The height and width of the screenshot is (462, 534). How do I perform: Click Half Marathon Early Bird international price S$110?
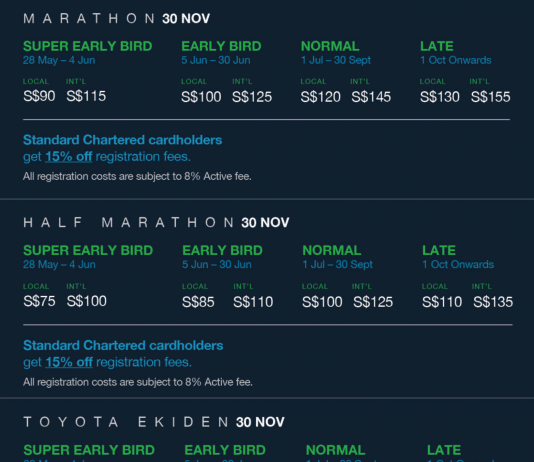click(253, 302)
